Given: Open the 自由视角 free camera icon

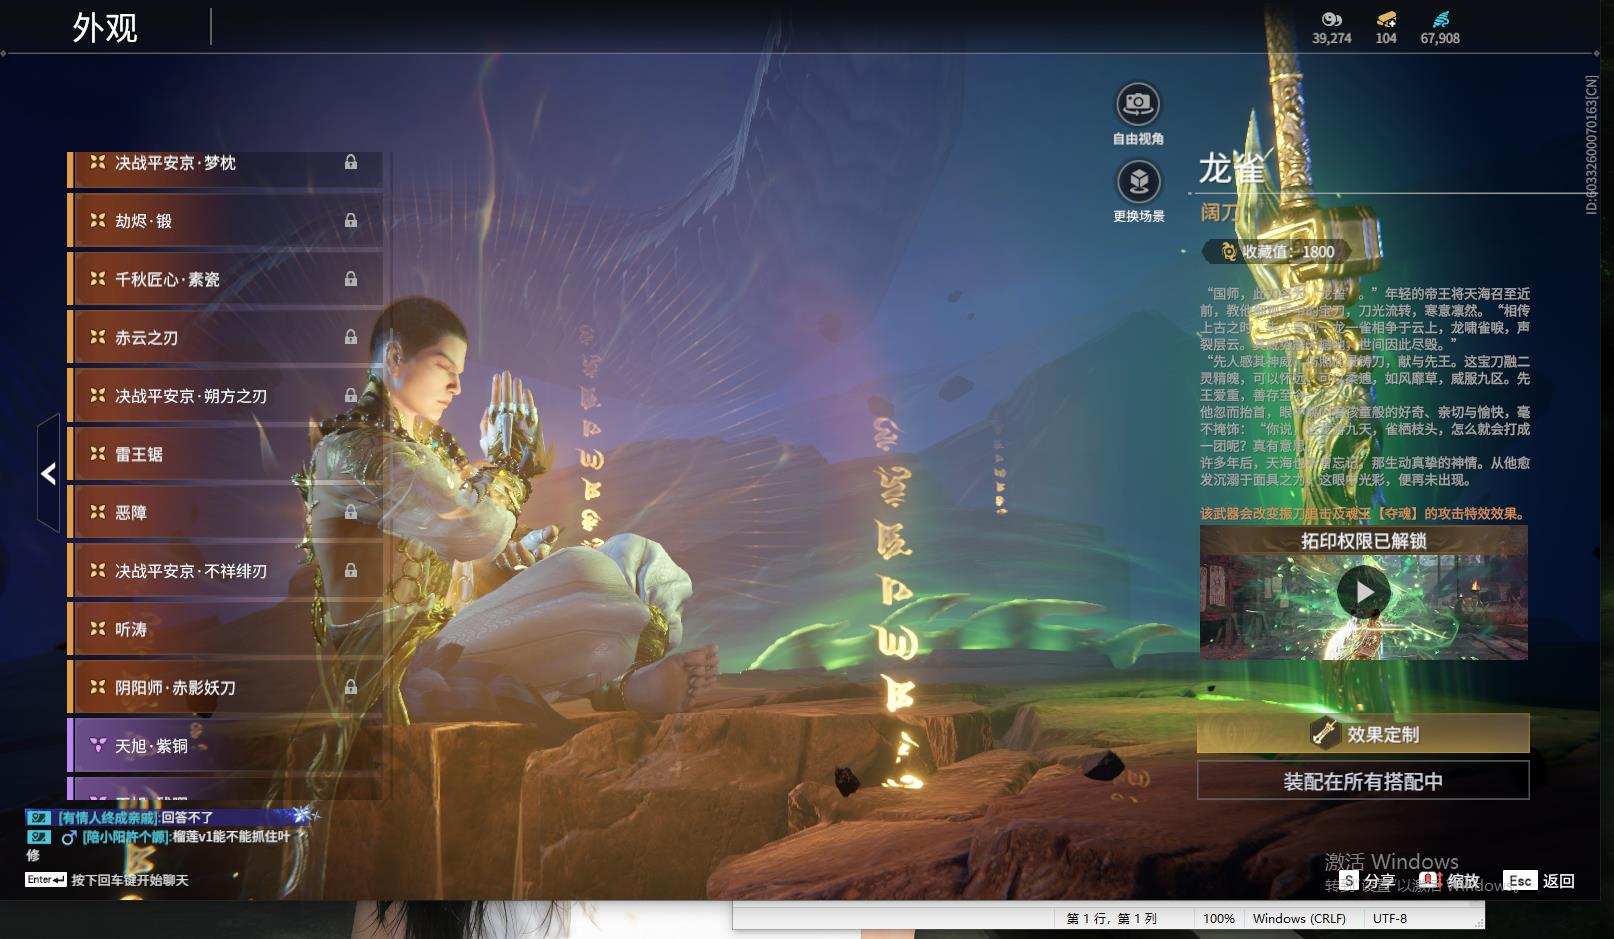Looking at the screenshot, I should pos(1138,103).
